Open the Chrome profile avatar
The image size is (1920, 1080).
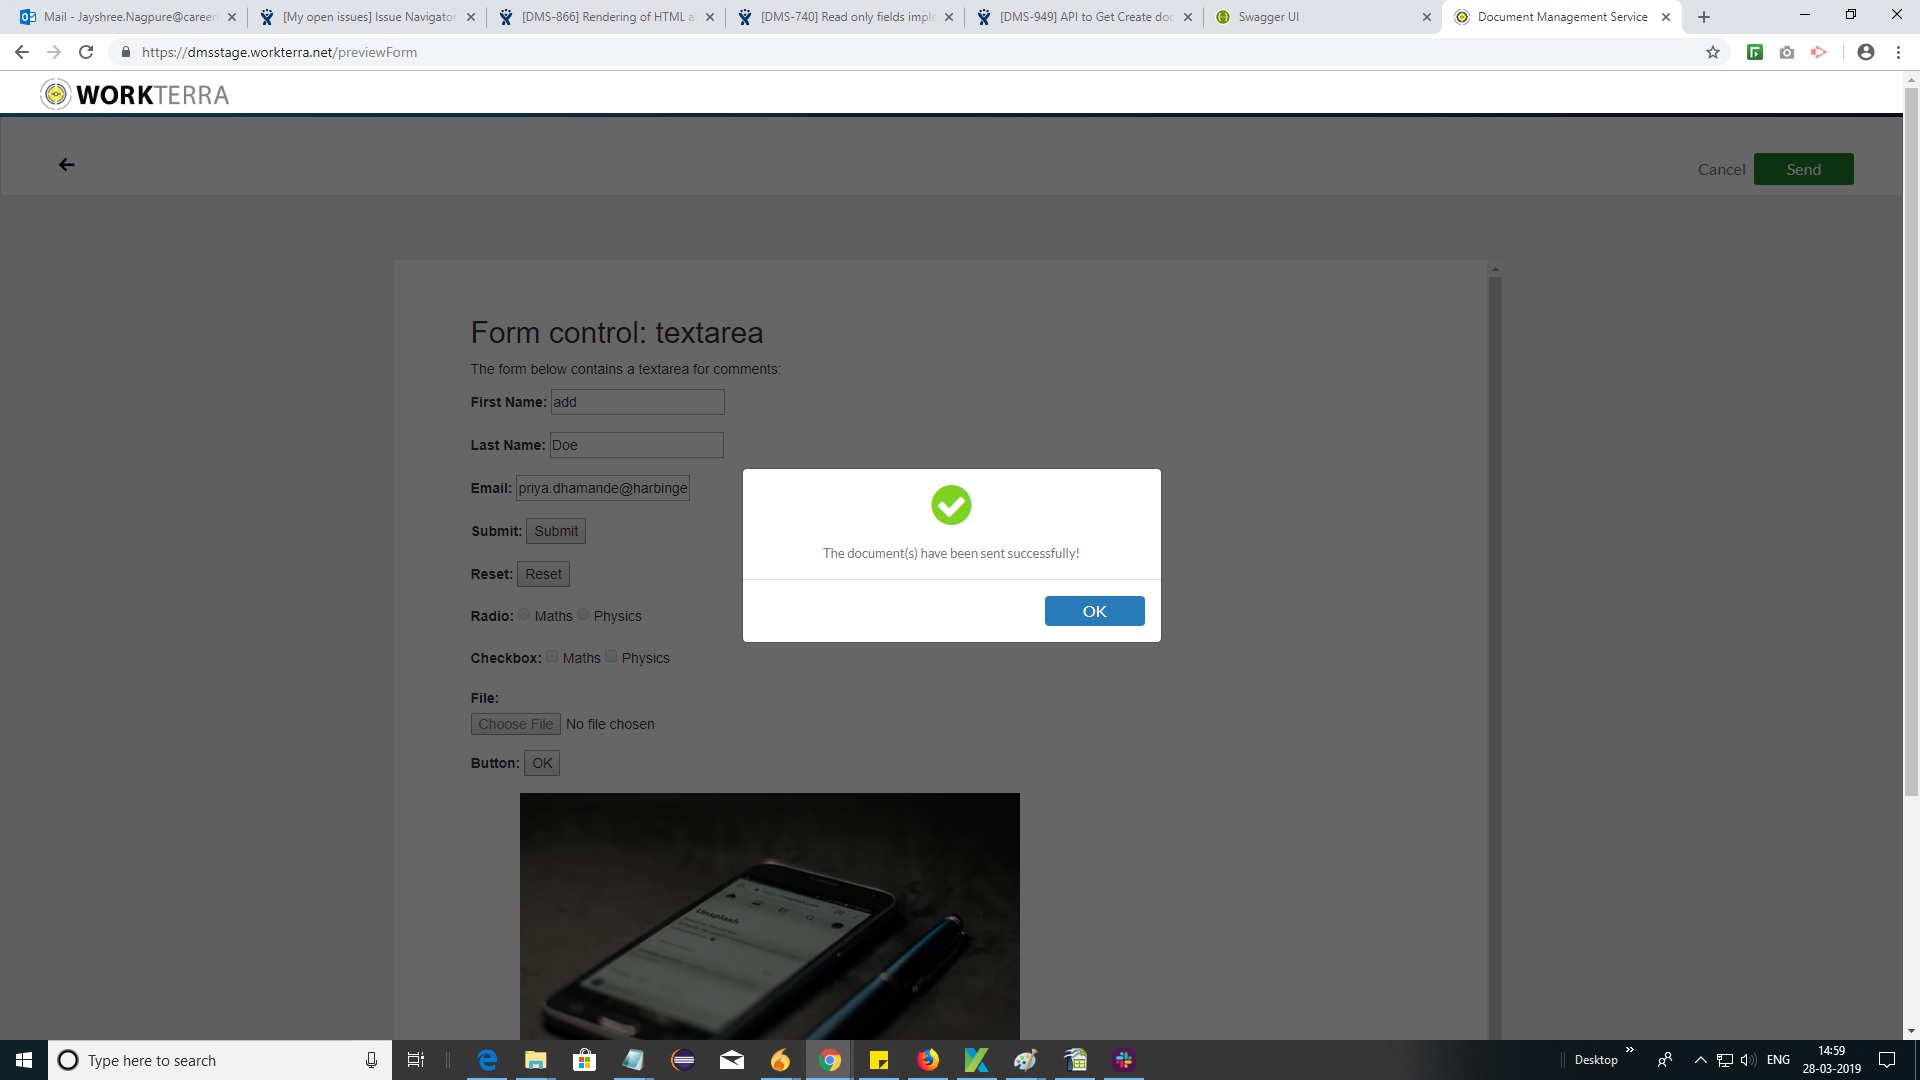click(x=1866, y=52)
